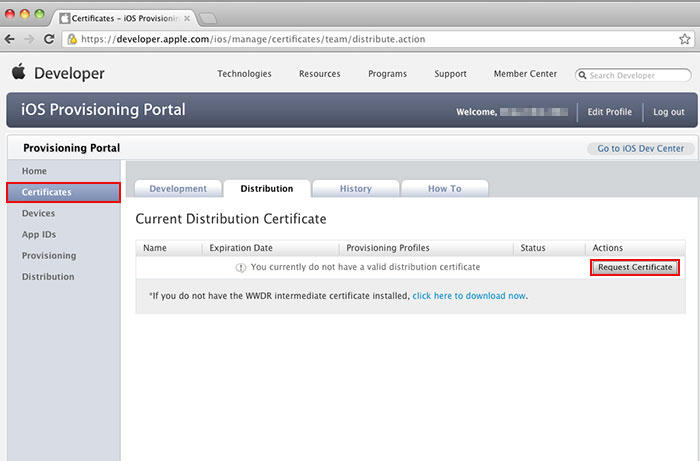This screenshot has height=461, width=700.
Task: Click the 'Provisioning Portal' heading text
Action: pyautogui.click(x=71, y=148)
